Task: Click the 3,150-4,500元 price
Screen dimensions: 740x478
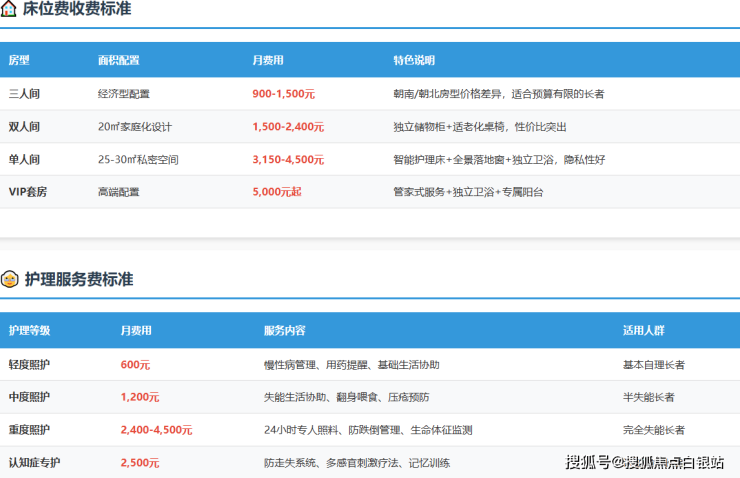Action: pos(288,159)
